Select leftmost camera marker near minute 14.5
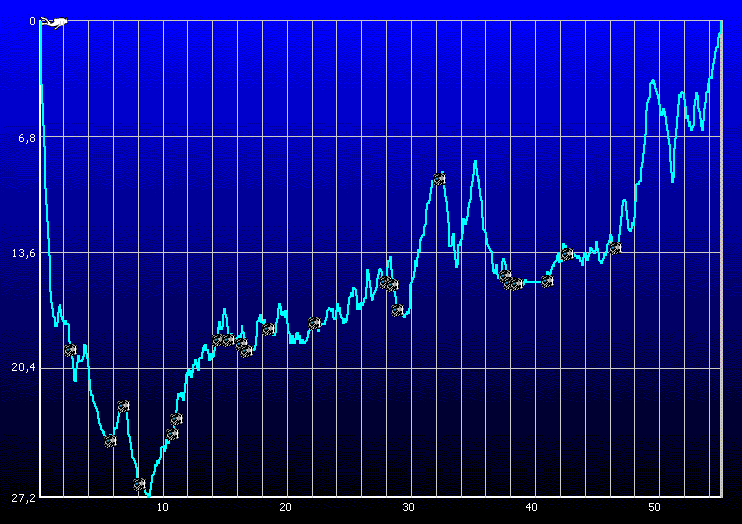This screenshot has height=524, width=742. pyautogui.click(x=218, y=340)
